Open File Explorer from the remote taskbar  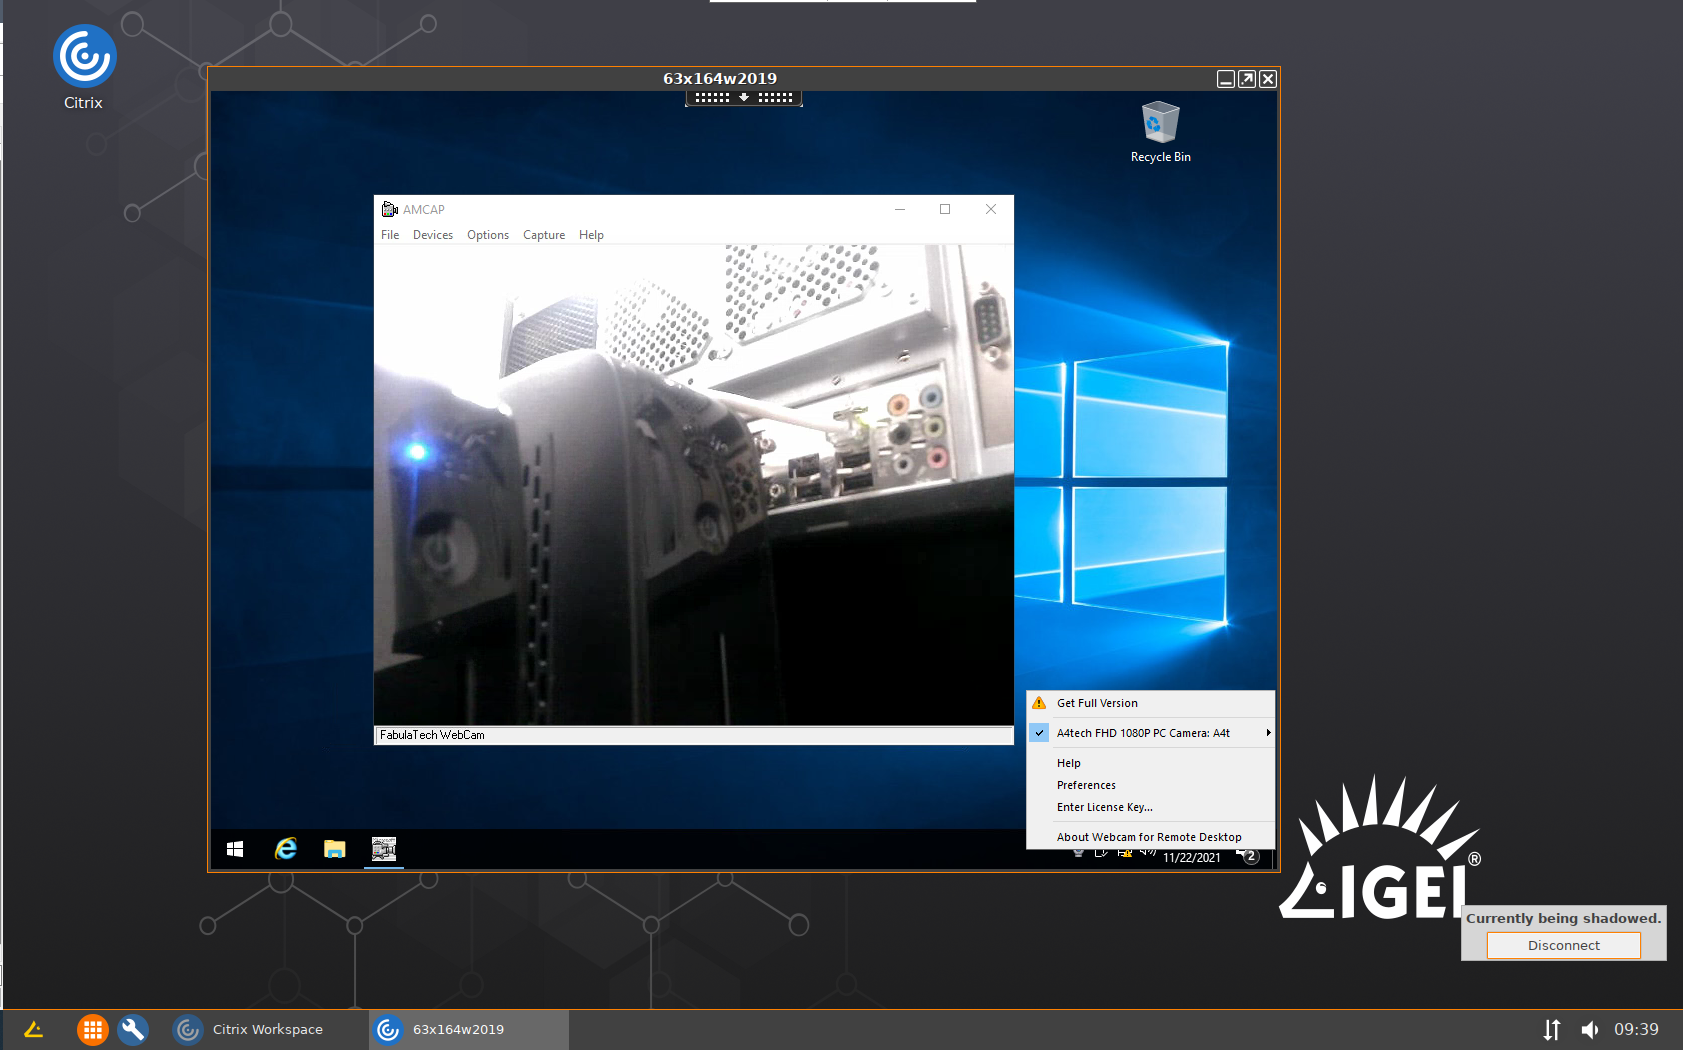335,849
